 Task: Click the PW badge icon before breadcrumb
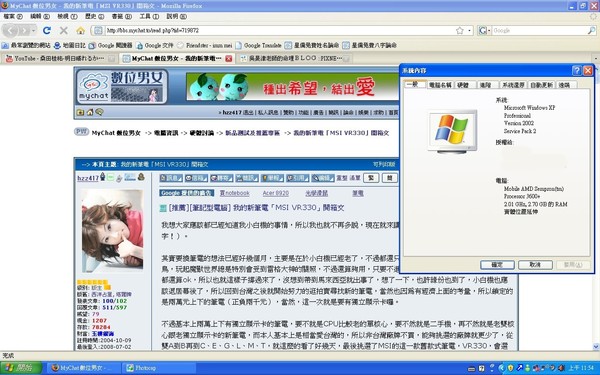click(x=81, y=132)
